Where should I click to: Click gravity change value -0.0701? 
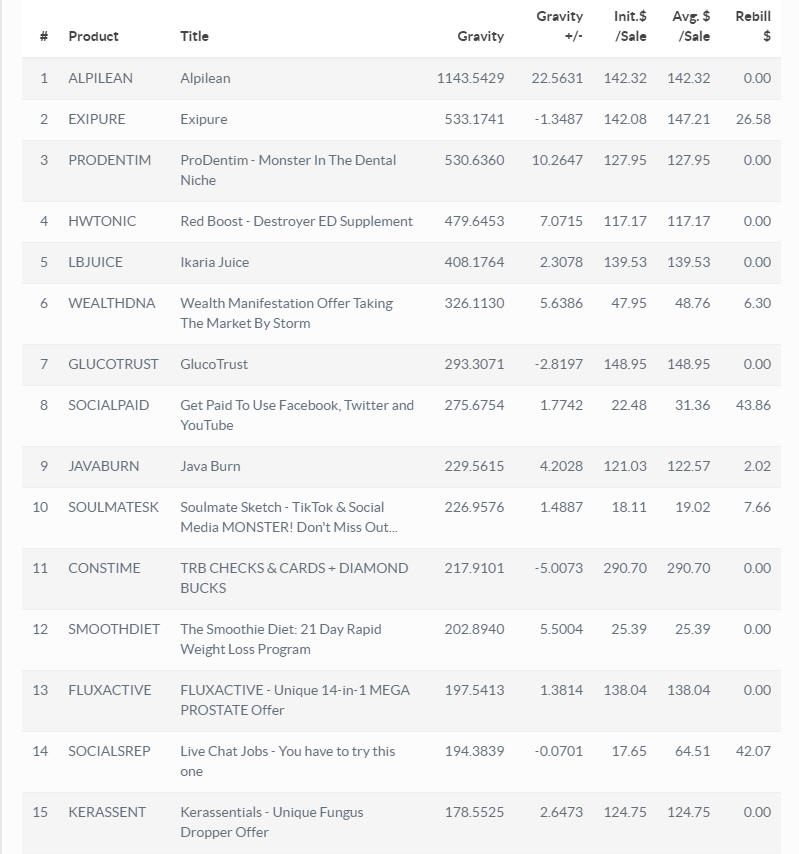point(559,751)
